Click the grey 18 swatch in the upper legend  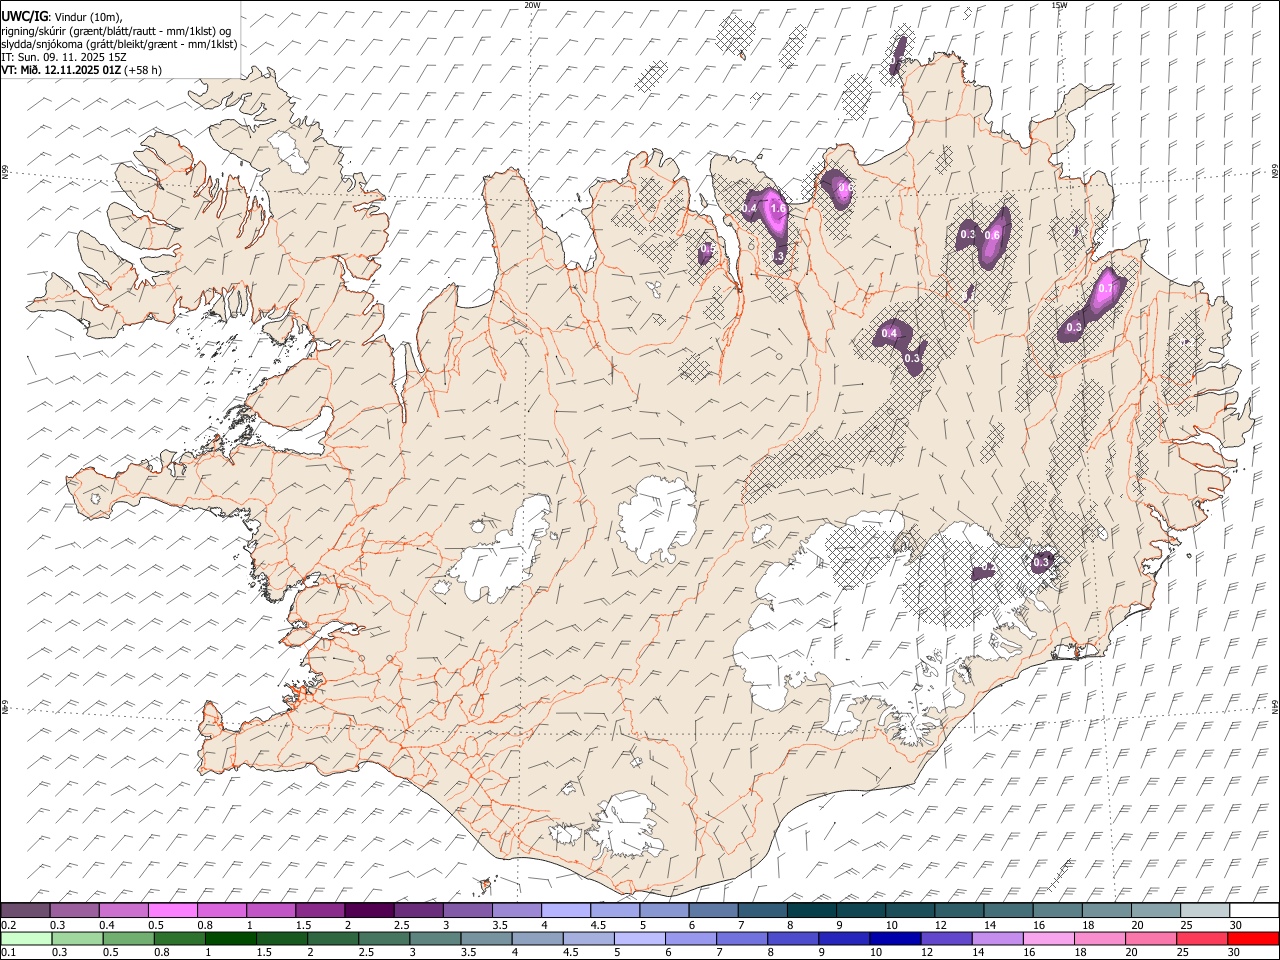point(1105,910)
